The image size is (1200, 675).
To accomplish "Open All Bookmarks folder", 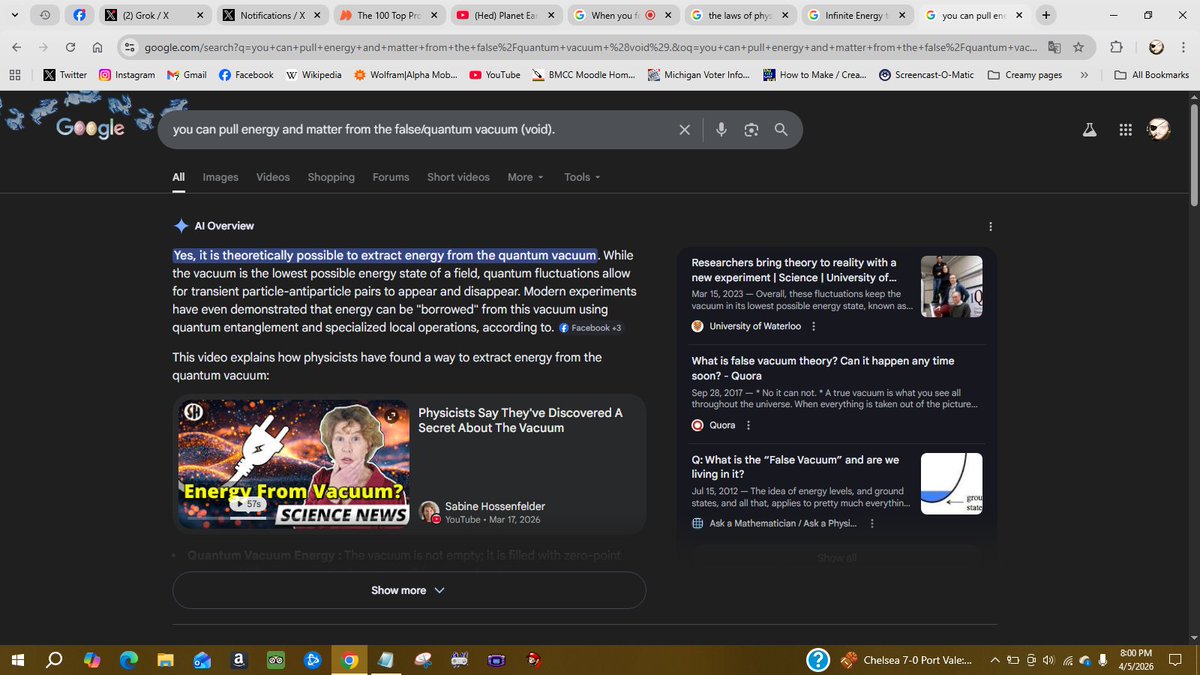I will coord(1152,75).
